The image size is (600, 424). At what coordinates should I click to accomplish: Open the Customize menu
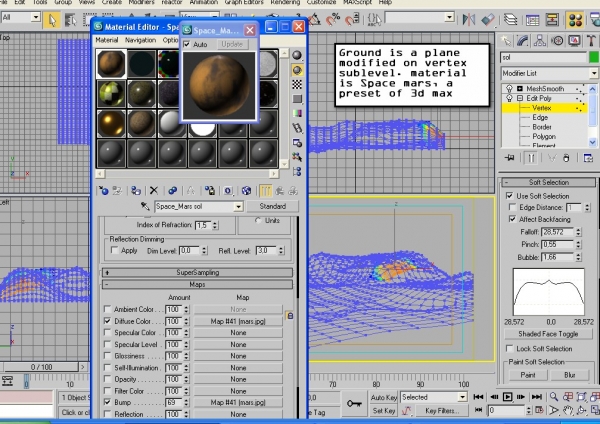[x=321, y=2]
